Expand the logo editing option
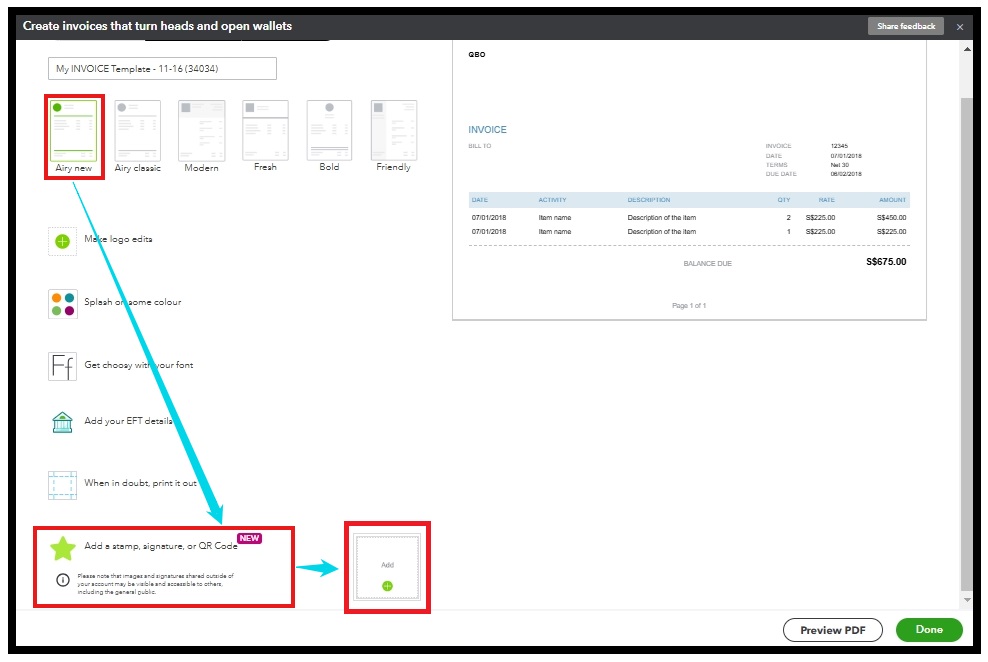This screenshot has width=988, height=662. coord(120,241)
